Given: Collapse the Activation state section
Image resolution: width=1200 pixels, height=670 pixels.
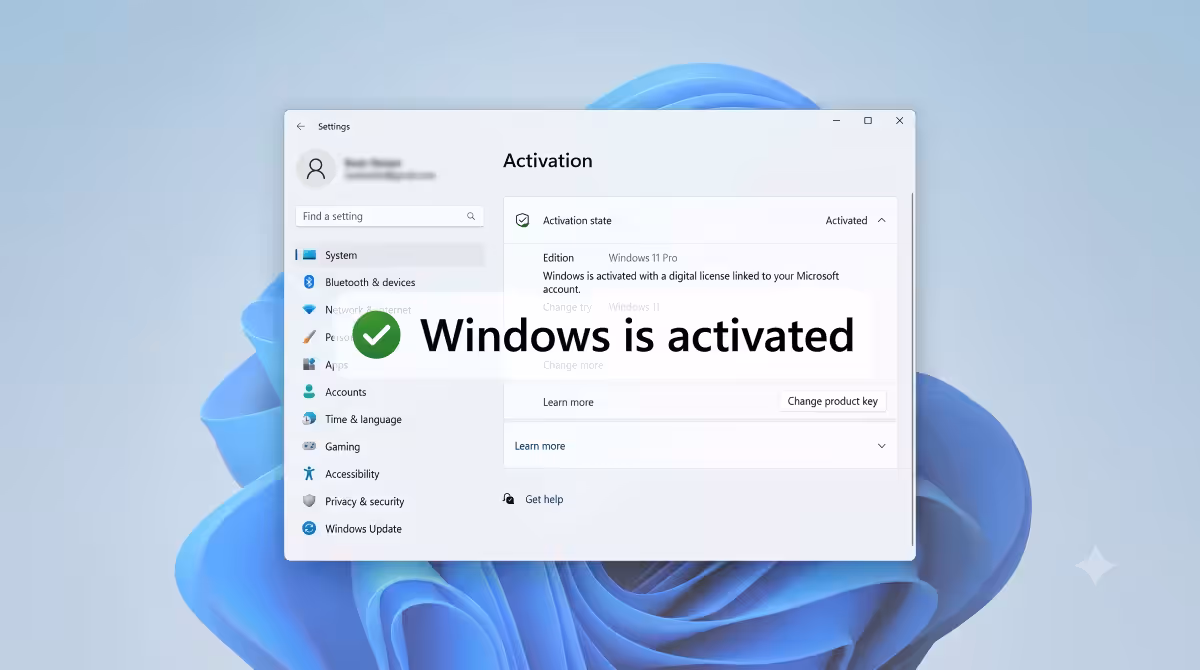Looking at the screenshot, I should pos(881,220).
